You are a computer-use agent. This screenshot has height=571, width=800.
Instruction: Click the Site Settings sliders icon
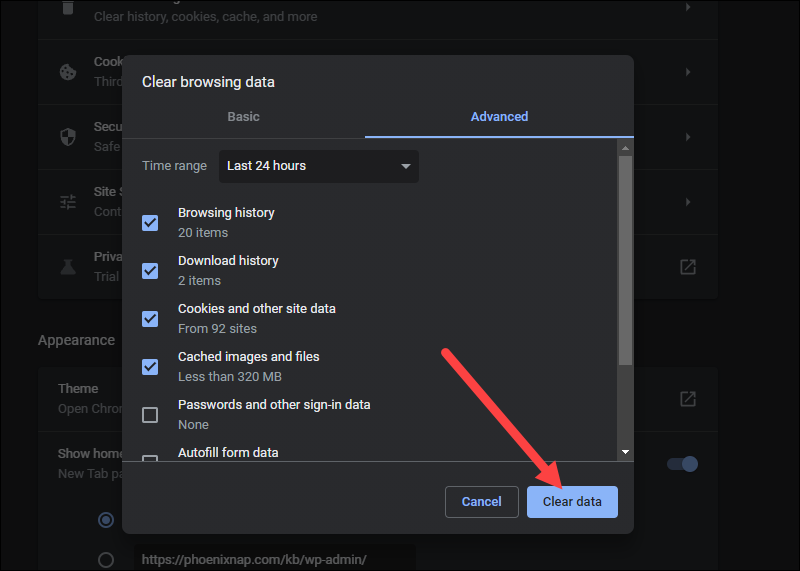click(x=68, y=202)
